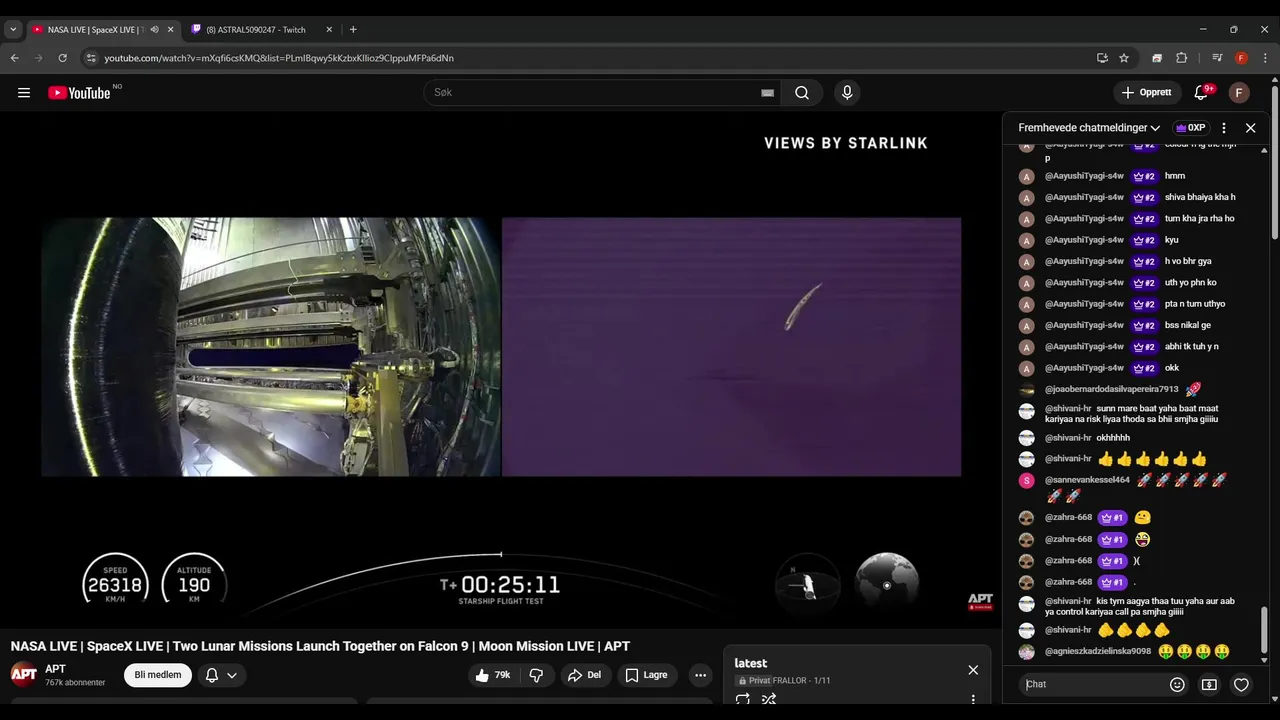Click username @sannevankessel464 in chat
Image resolution: width=1280 pixels, height=720 pixels.
pos(1087,480)
